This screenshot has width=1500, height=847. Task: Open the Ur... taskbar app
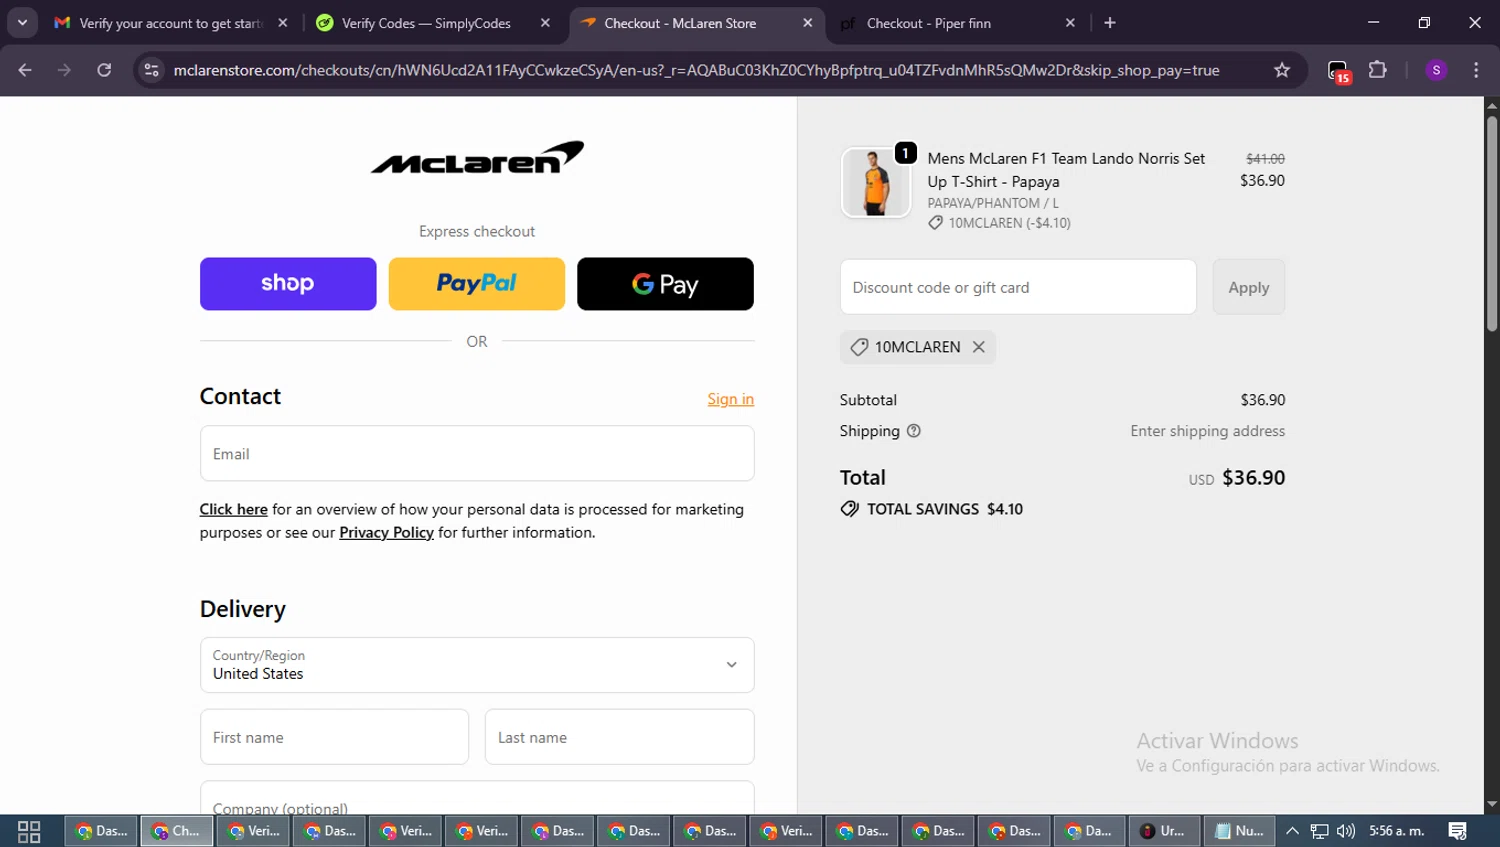[x=1164, y=831]
